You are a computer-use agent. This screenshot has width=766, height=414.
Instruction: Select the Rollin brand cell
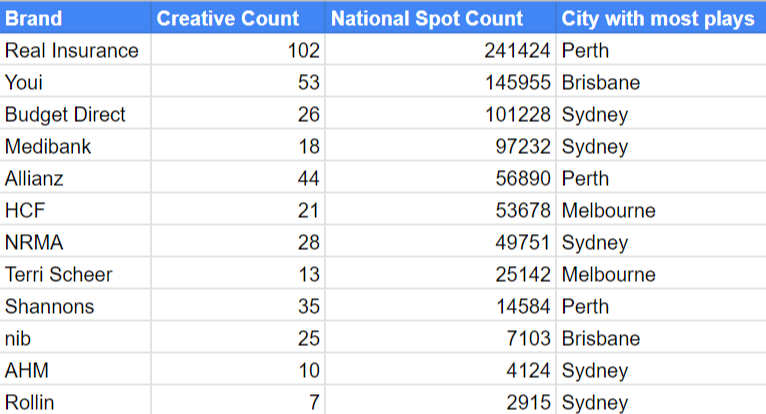tap(75, 401)
